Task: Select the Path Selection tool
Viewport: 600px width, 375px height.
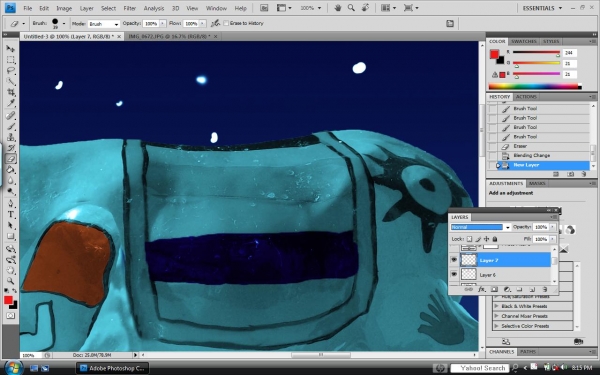Action: pos(10,225)
